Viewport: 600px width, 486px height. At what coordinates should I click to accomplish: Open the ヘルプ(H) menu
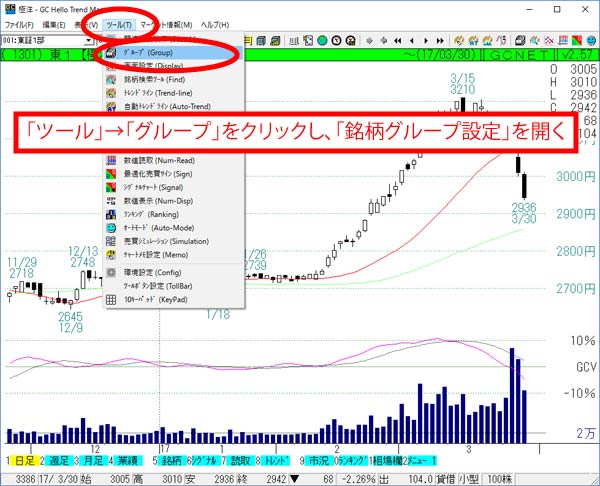215,25
